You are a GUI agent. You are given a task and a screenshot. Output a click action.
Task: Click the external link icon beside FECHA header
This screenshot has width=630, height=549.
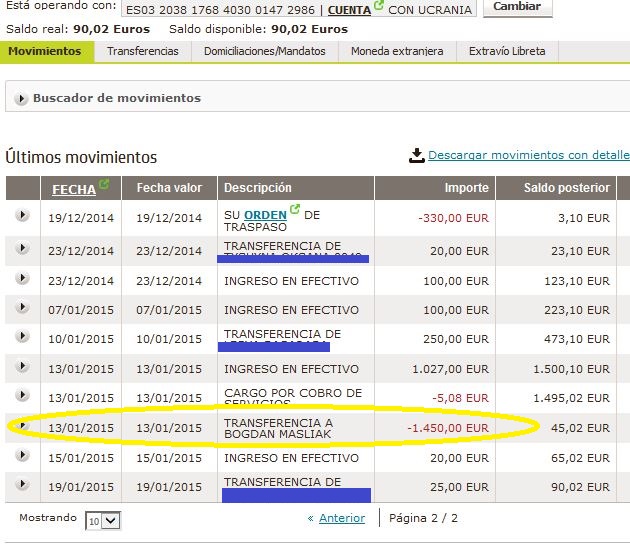tap(104, 185)
